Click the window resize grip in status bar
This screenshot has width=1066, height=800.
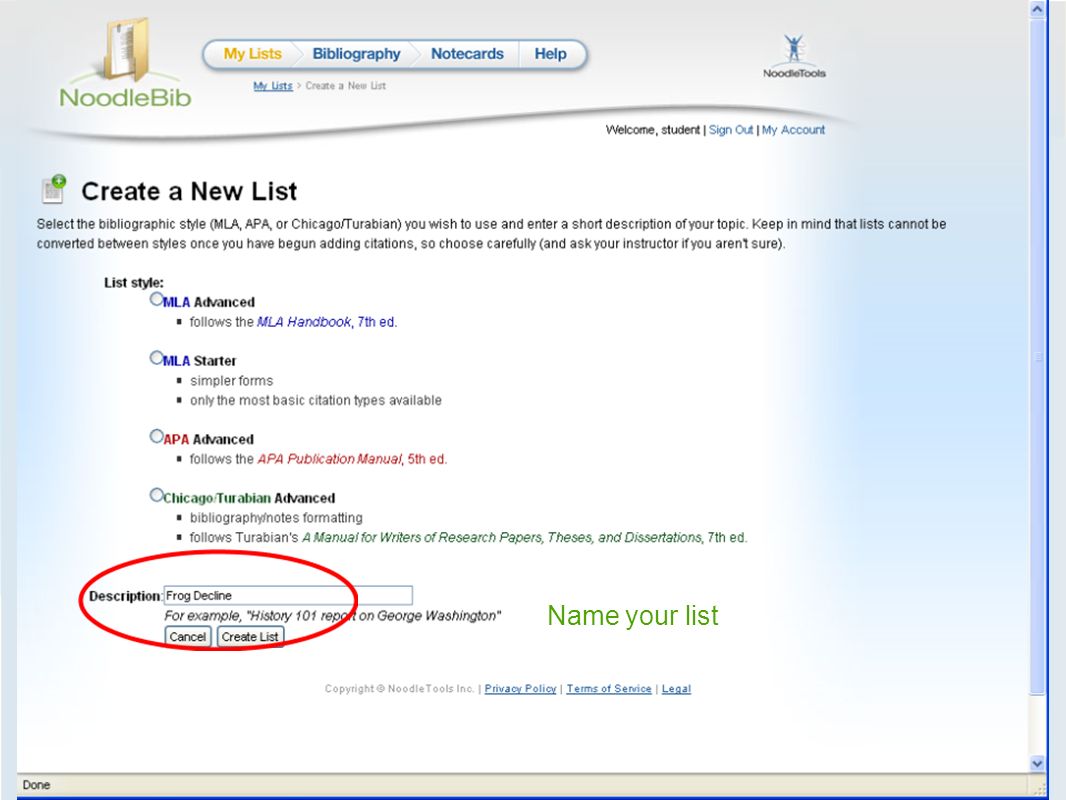[x=1039, y=788]
